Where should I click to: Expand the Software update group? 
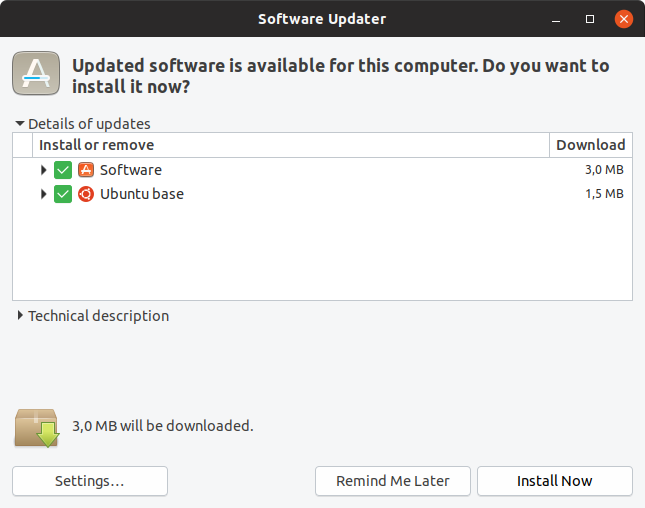(x=44, y=170)
